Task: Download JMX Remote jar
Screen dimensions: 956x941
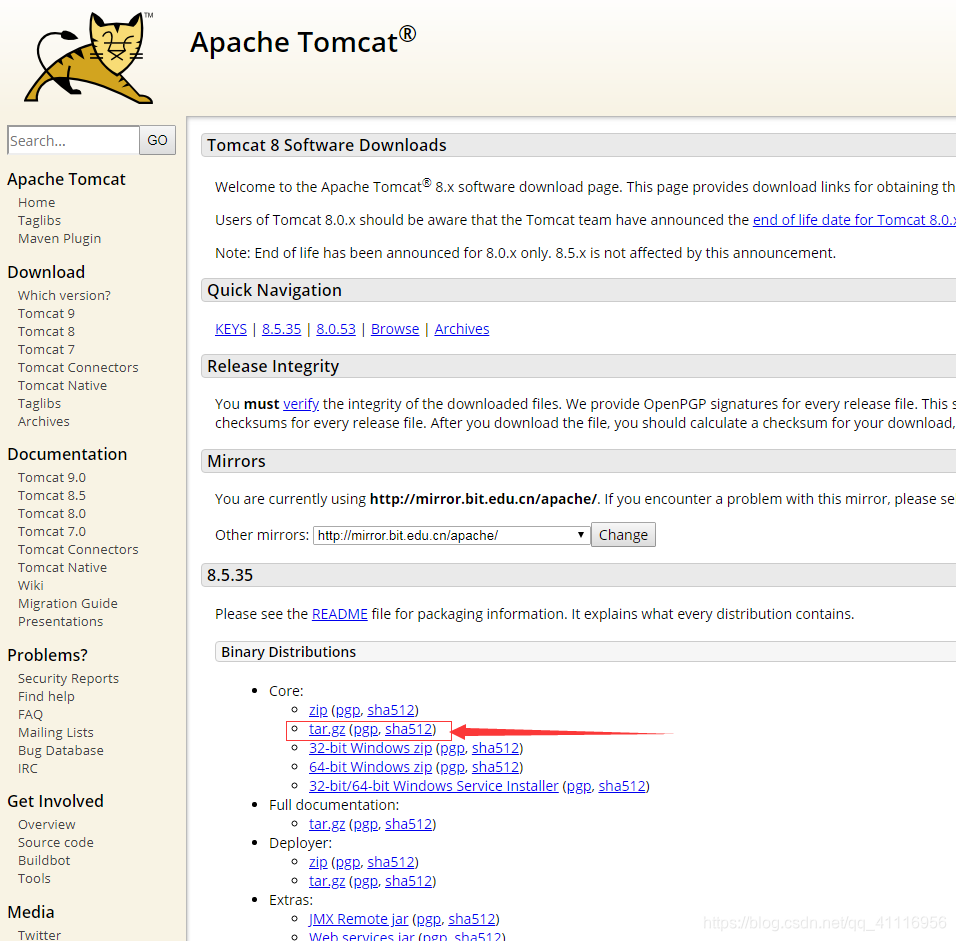Action: (x=358, y=919)
